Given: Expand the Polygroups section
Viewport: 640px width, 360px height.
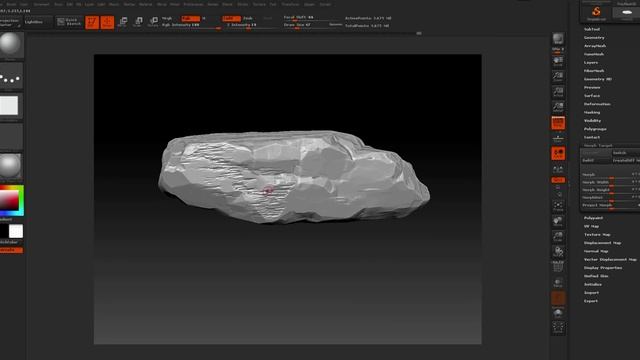Looking at the screenshot, I should [x=595, y=129].
